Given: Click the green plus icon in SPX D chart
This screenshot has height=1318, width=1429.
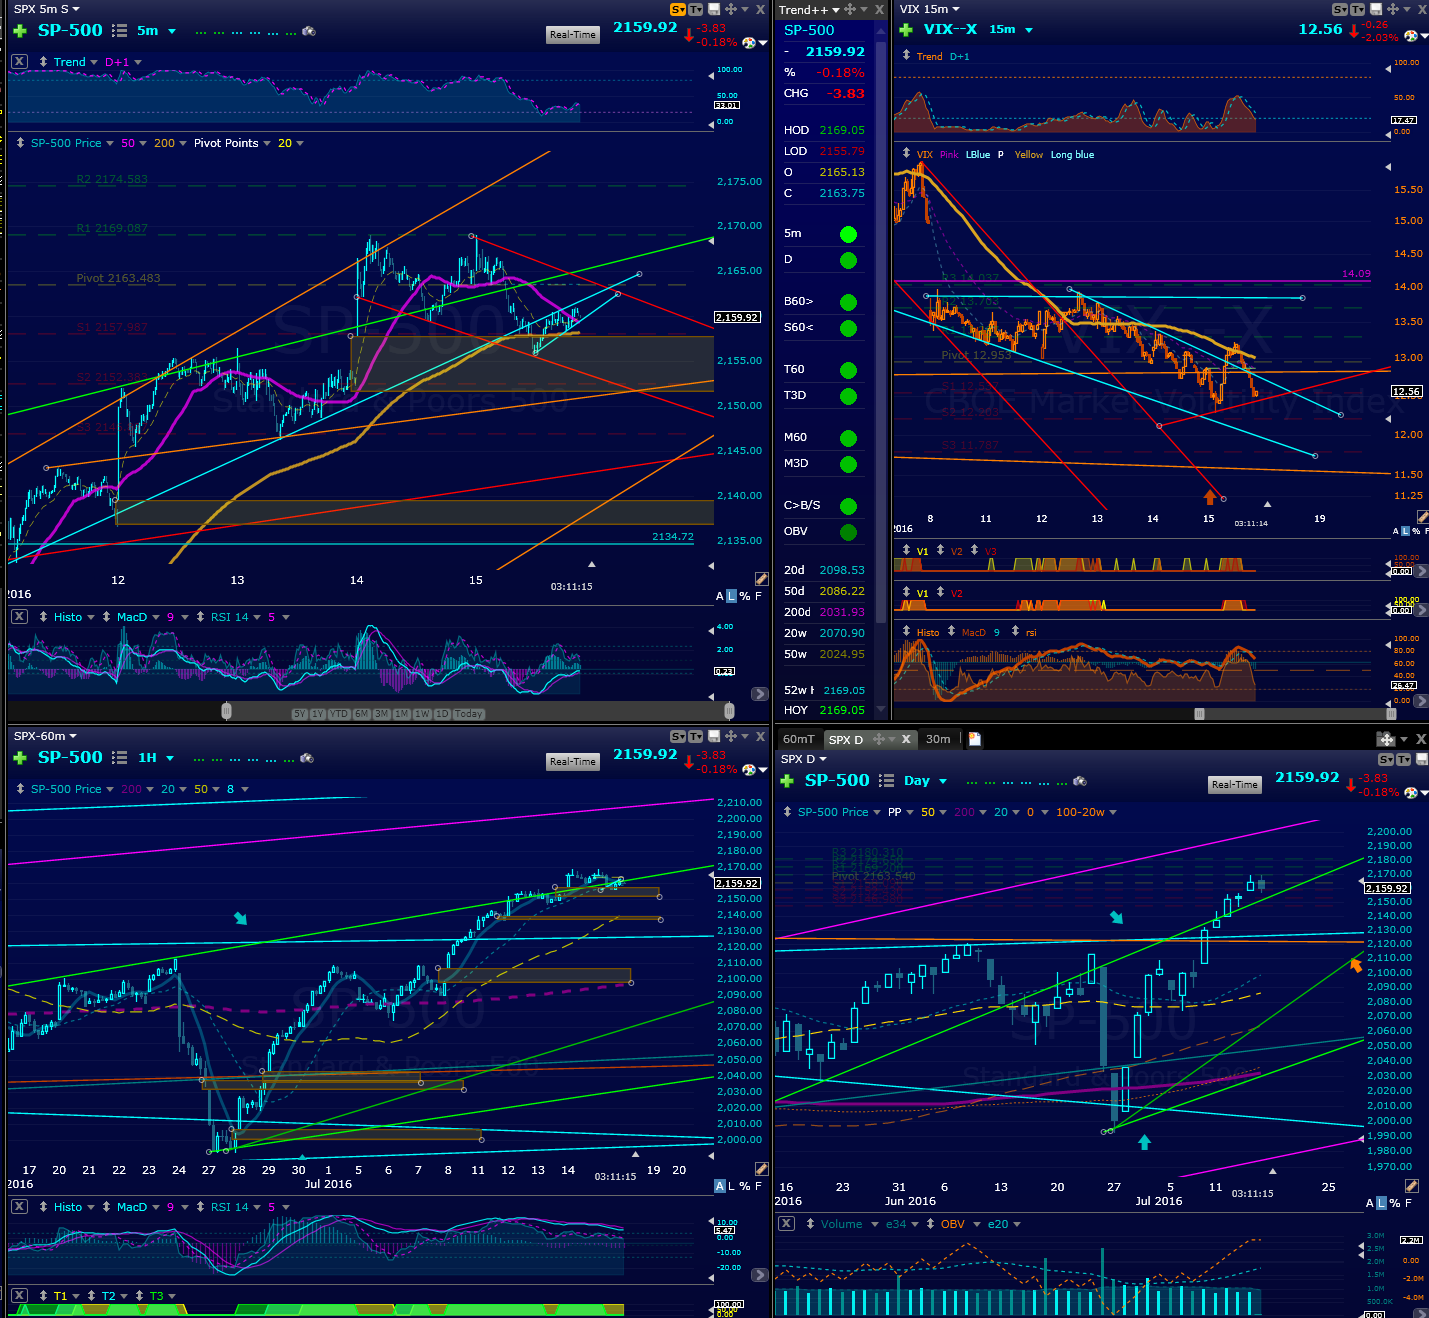Looking at the screenshot, I should pyautogui.click(x=787, y=781).
